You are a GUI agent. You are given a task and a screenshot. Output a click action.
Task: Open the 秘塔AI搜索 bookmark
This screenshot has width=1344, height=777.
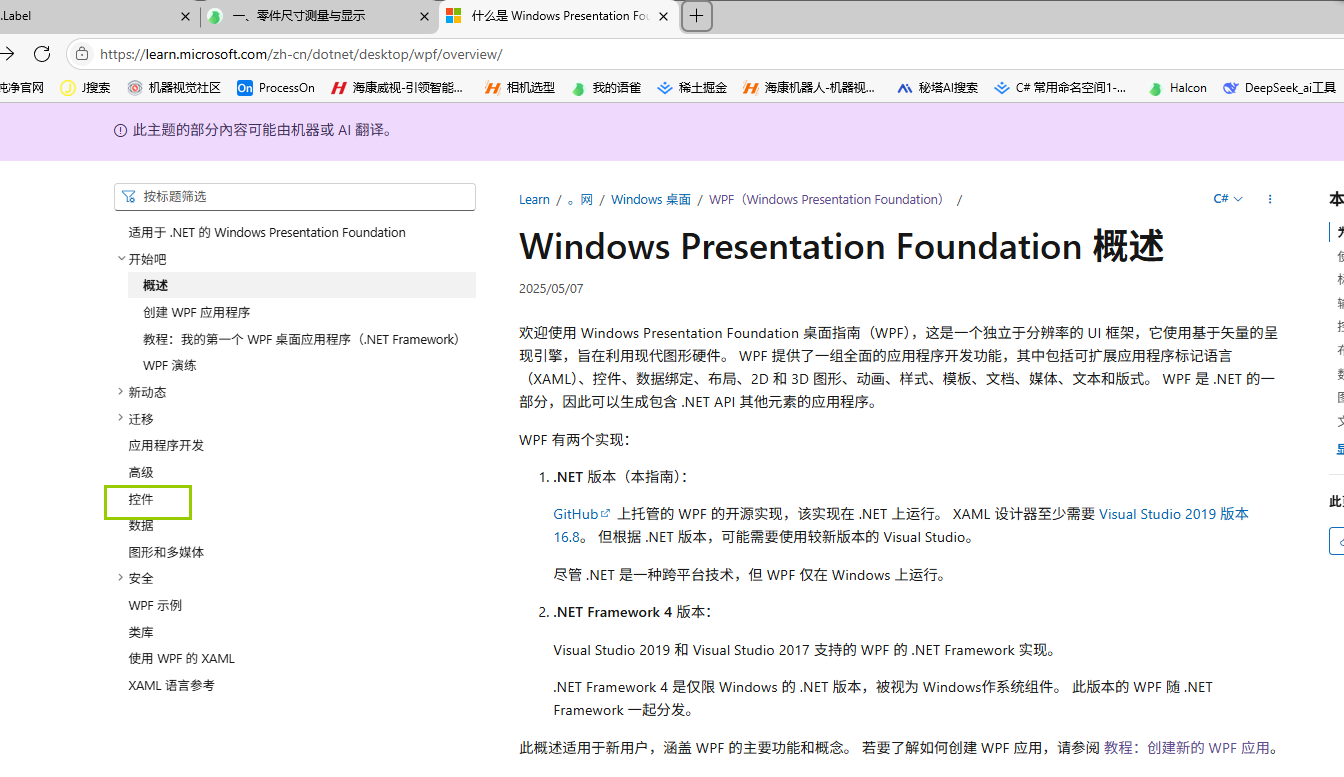coord(938,88)
